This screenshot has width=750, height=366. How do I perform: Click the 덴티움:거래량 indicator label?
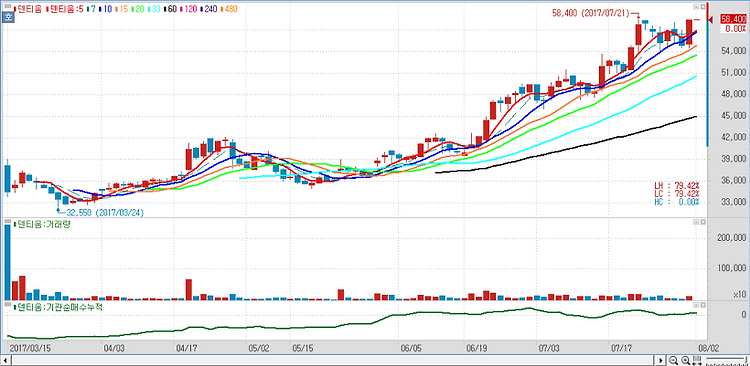[42, 224]
